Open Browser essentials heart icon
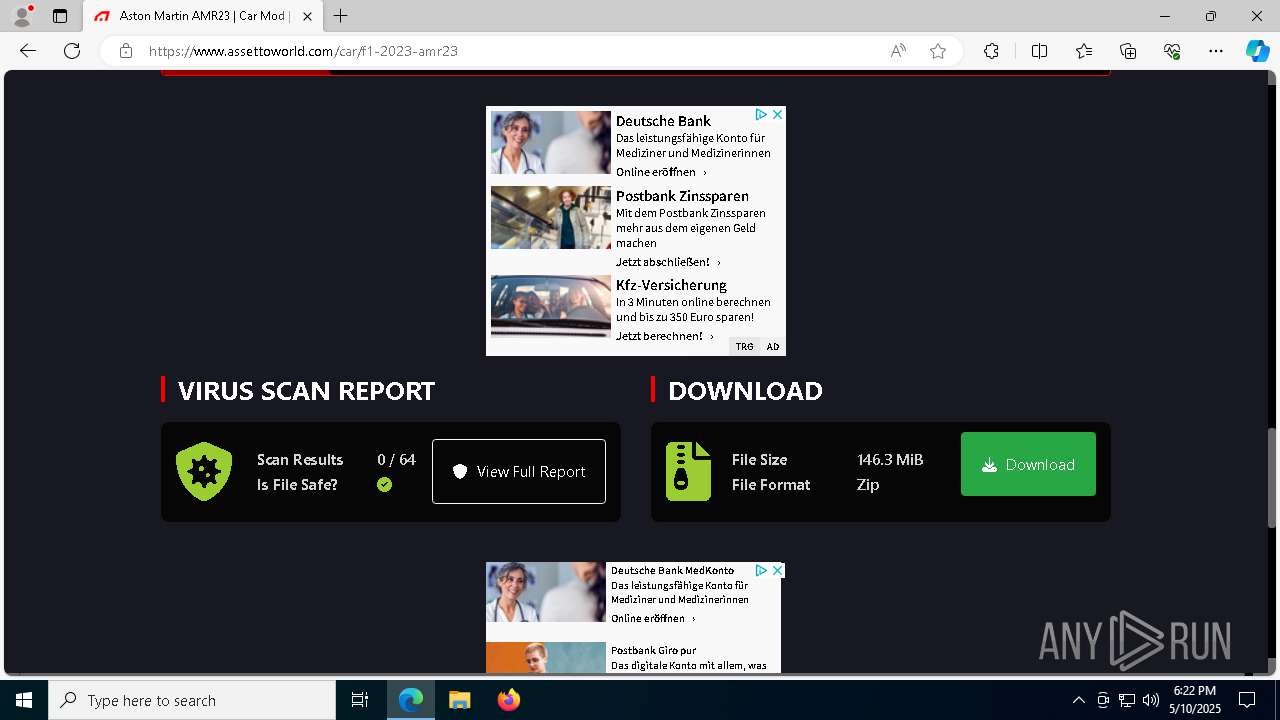This screenshot has height=720, width=1280. [1172, 51]
